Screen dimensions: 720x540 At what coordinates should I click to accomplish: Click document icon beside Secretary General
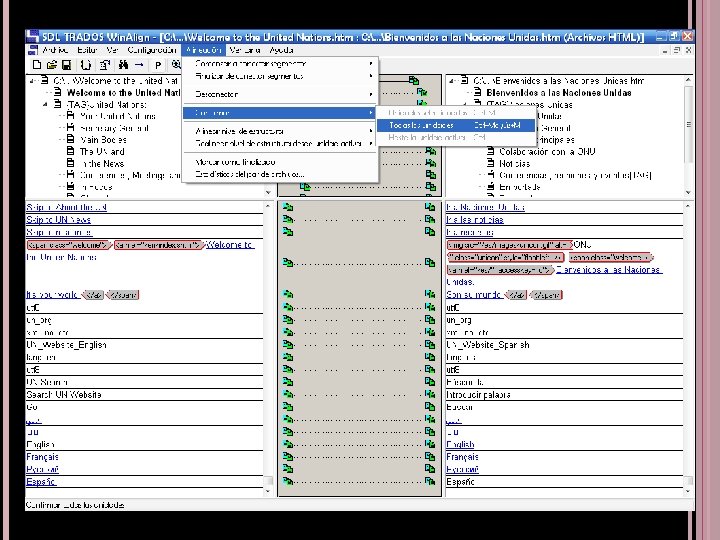click(x=70, y=127)
